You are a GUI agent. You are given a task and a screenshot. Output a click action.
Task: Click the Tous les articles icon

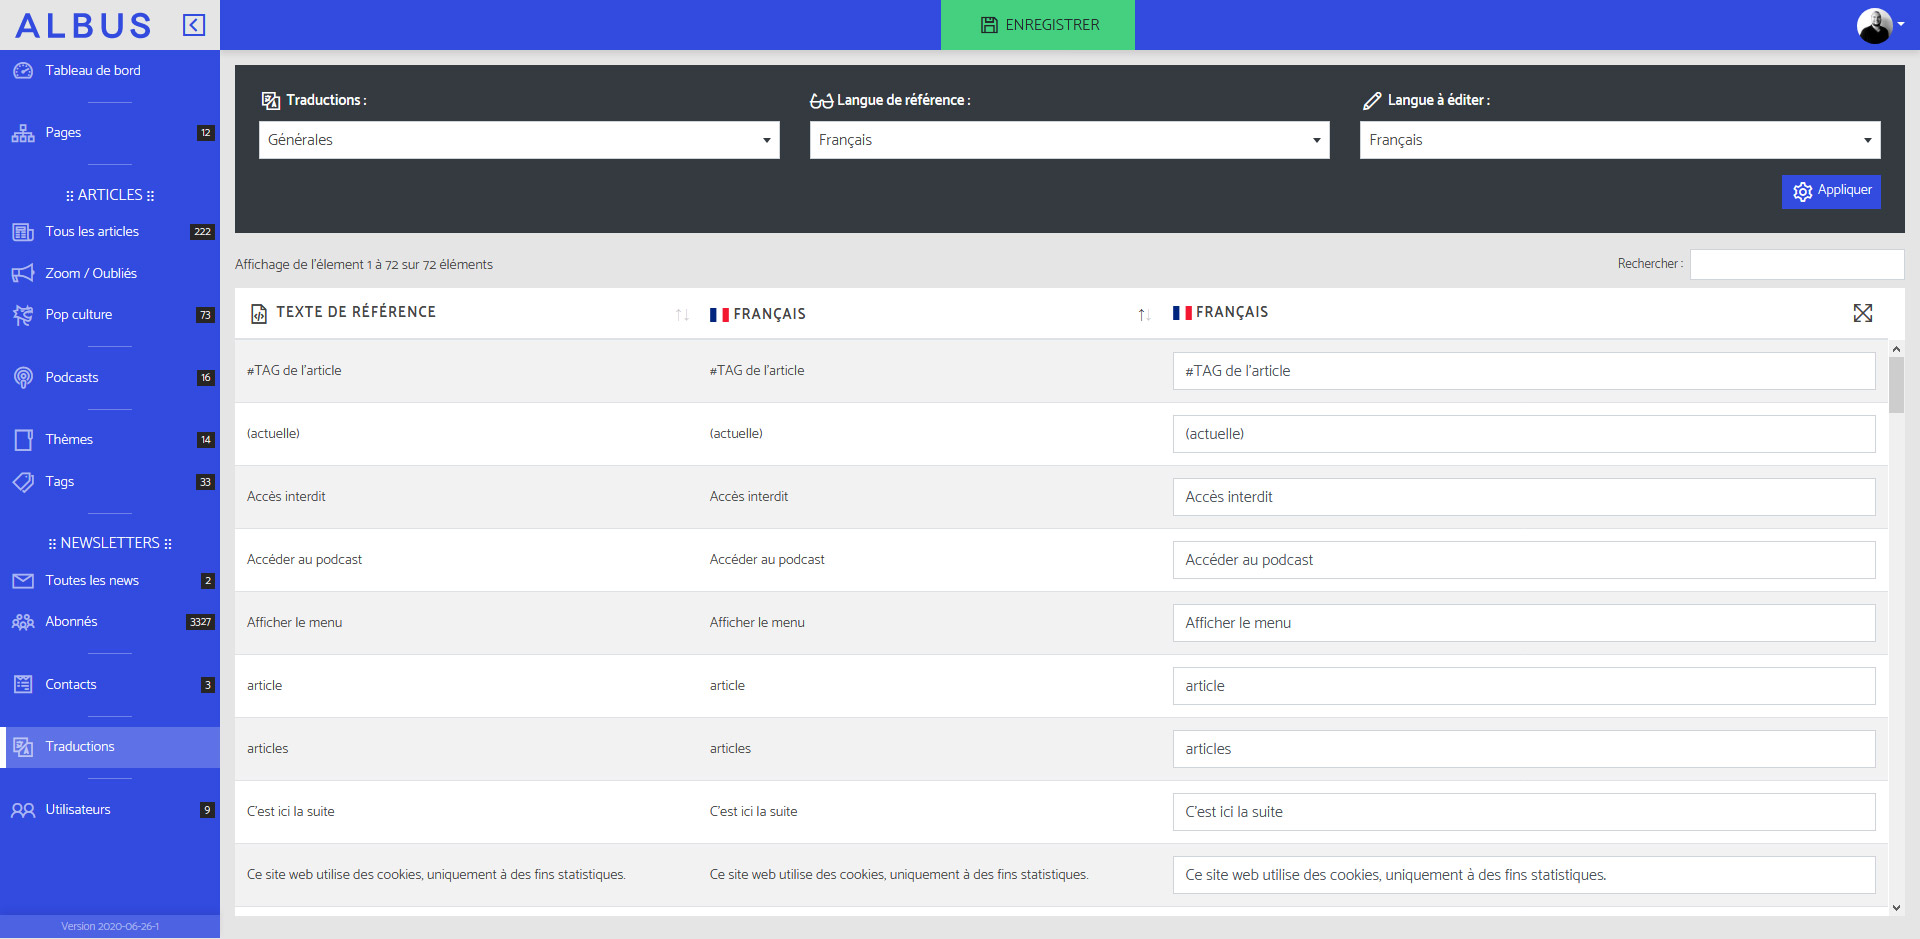23,232
